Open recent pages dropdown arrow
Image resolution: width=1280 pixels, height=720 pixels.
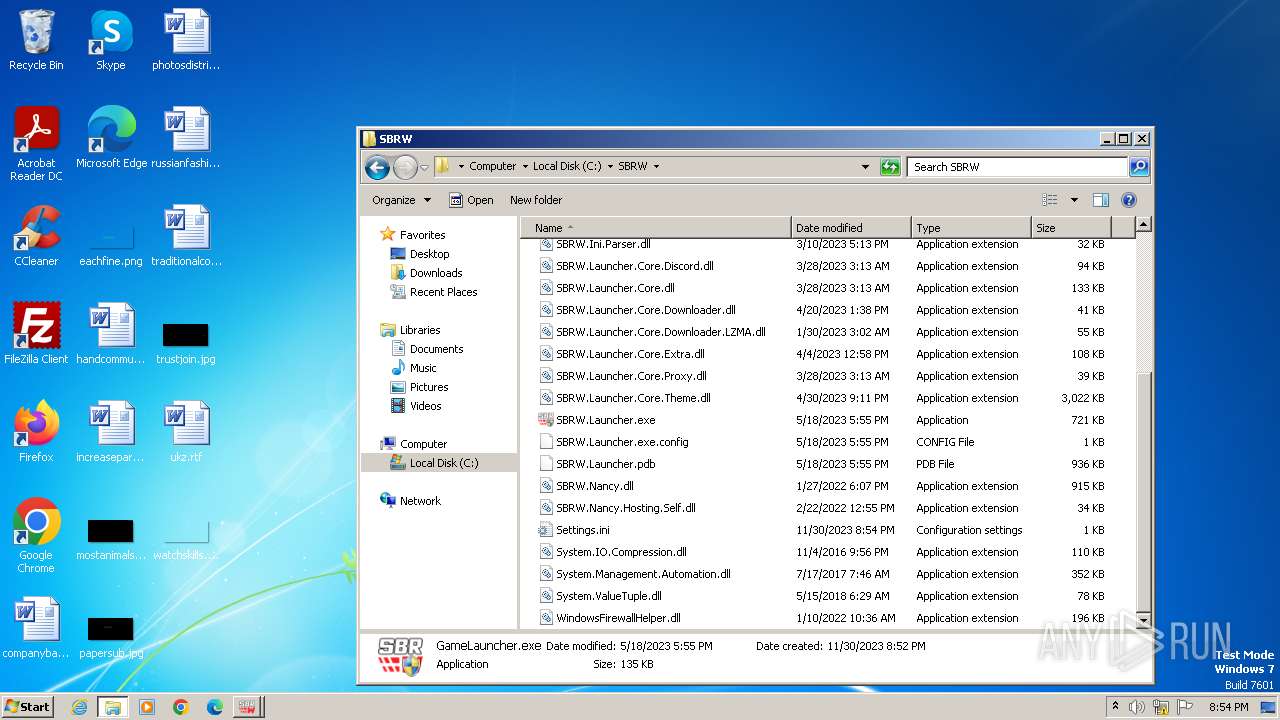[x=424, y=167]
